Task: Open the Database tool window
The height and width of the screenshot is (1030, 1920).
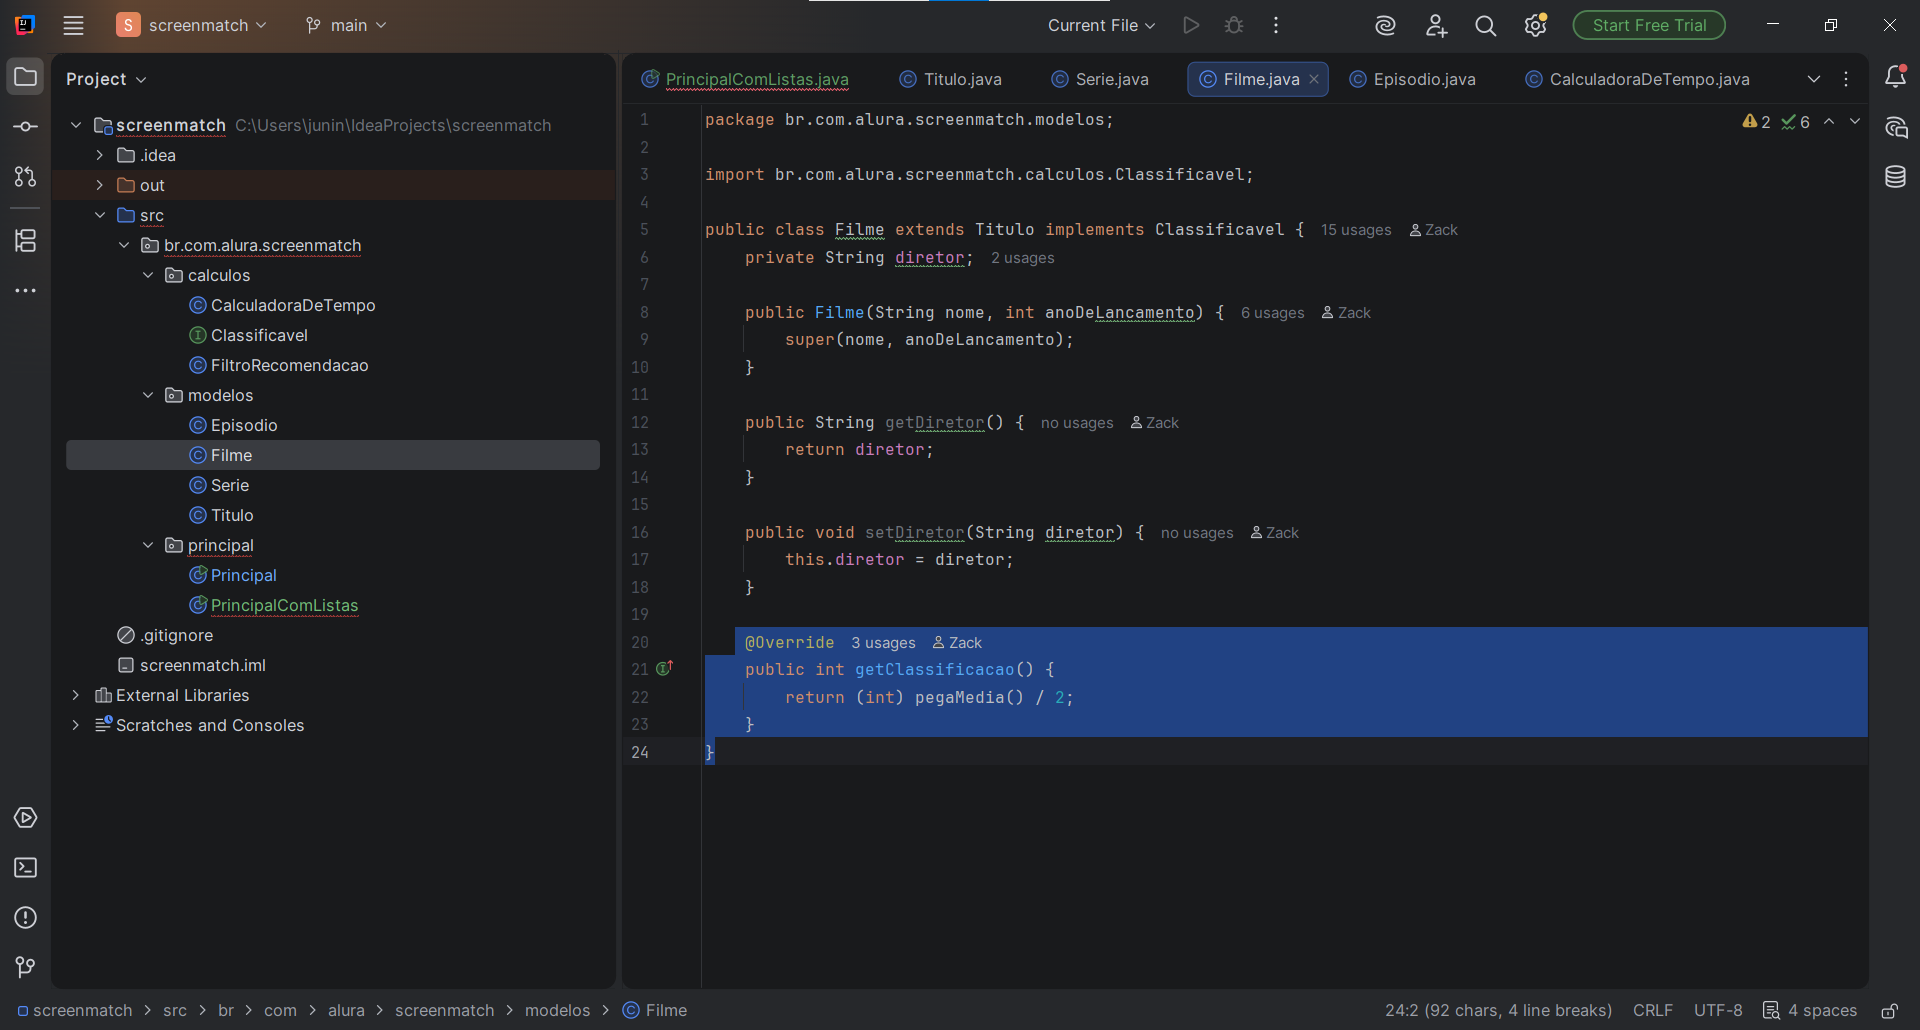Action: coord(1895,177)
